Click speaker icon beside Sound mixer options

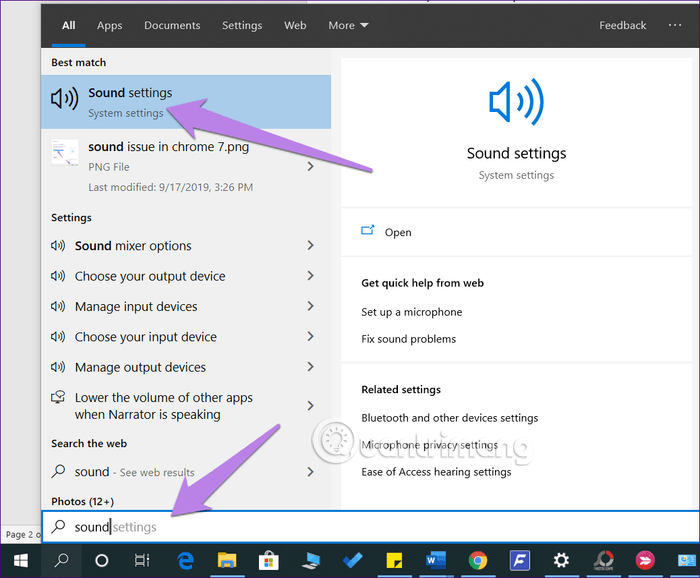point(58,245)
